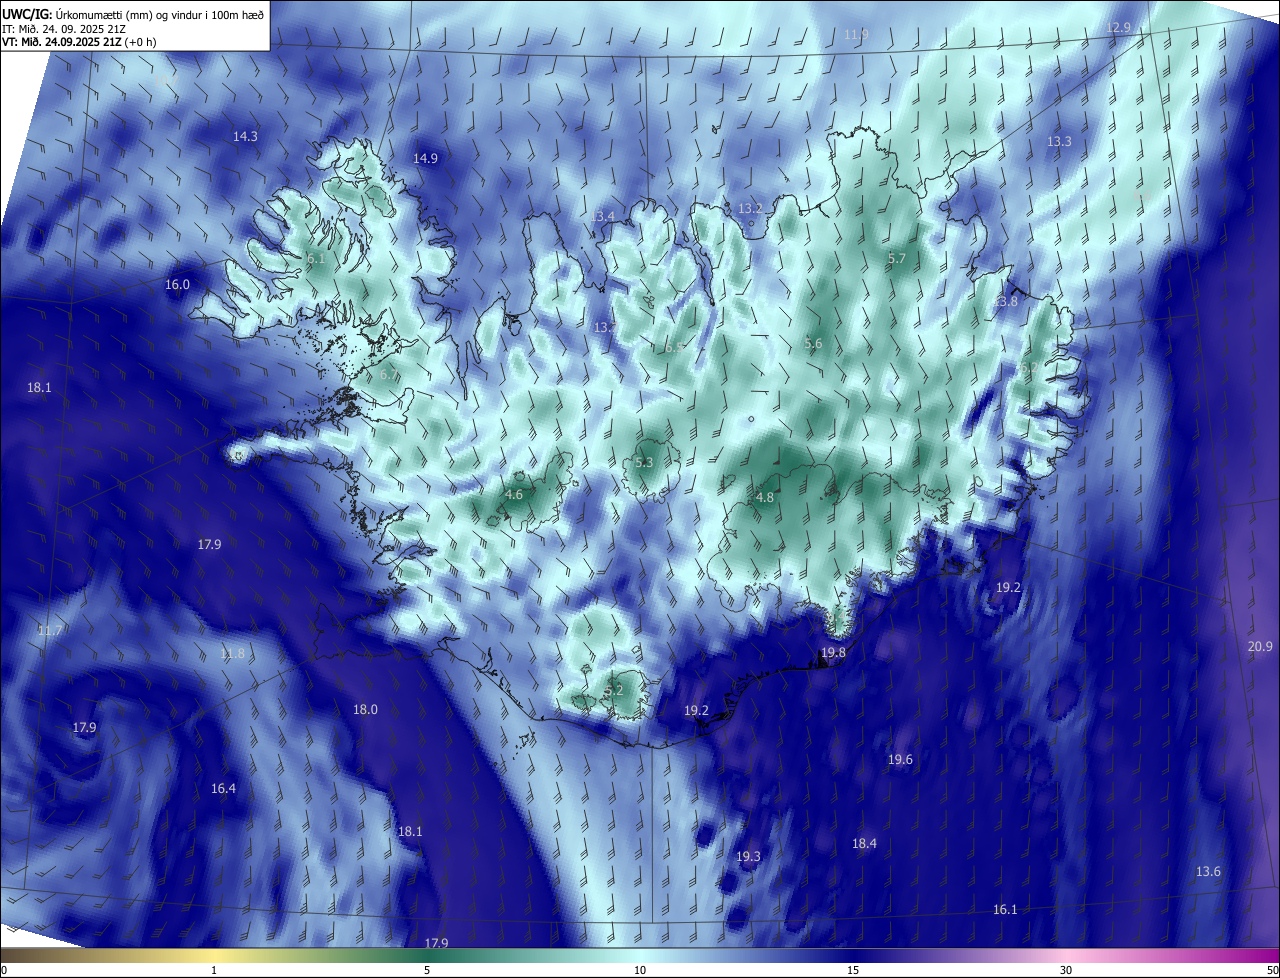Click the color scale tick label 1
This screenshot has height=978, width=1280.
tap(214, 971)
